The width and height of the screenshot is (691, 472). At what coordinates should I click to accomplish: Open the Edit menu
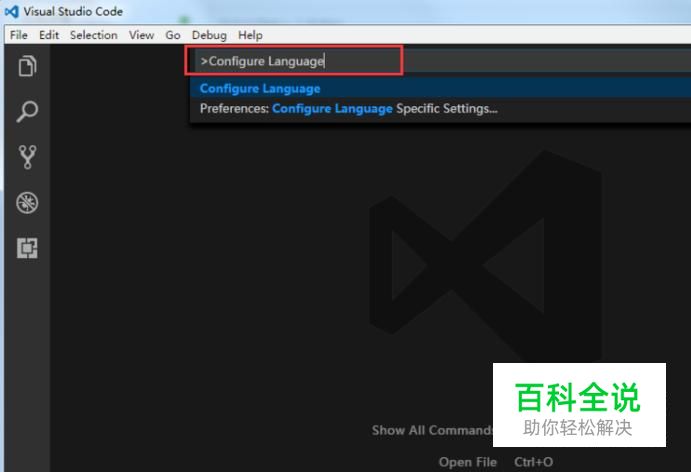[49, 35]
